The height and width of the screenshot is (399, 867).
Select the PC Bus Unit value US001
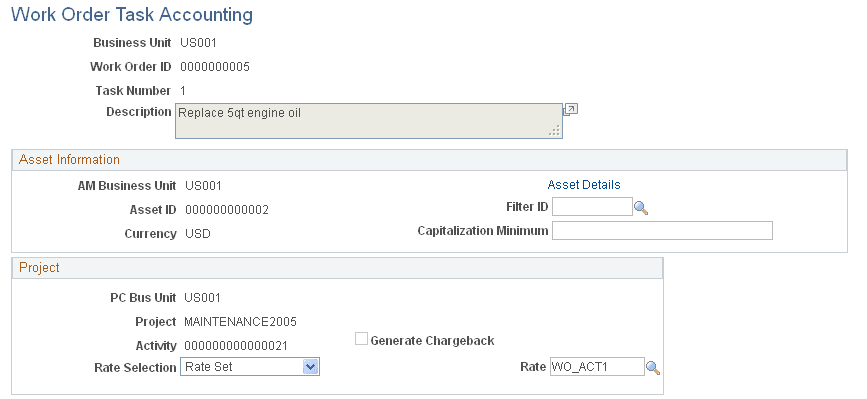point(202,298)
